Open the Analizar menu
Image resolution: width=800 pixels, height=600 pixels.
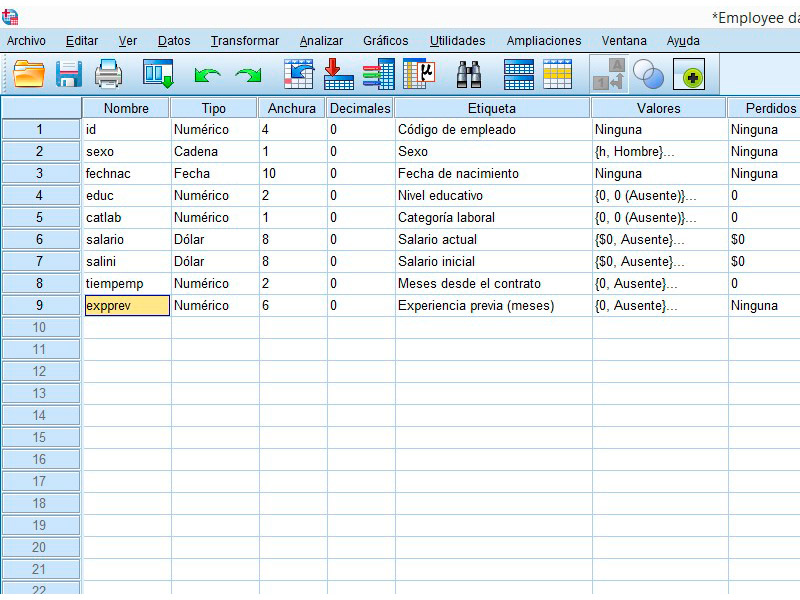coord(321,41)
